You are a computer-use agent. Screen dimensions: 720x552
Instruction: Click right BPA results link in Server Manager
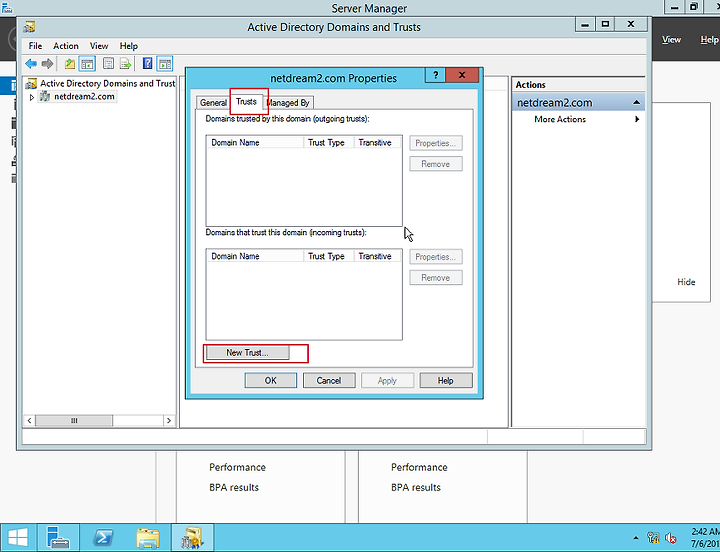point(416,488)
